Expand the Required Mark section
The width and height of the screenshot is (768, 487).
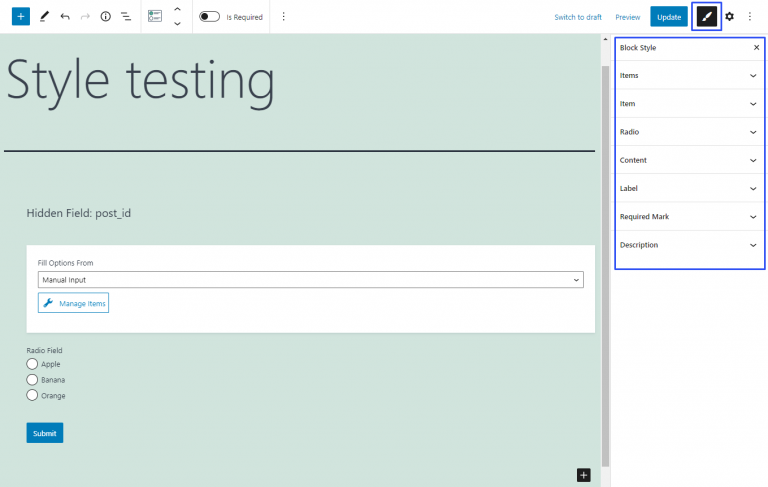point(688,217)
